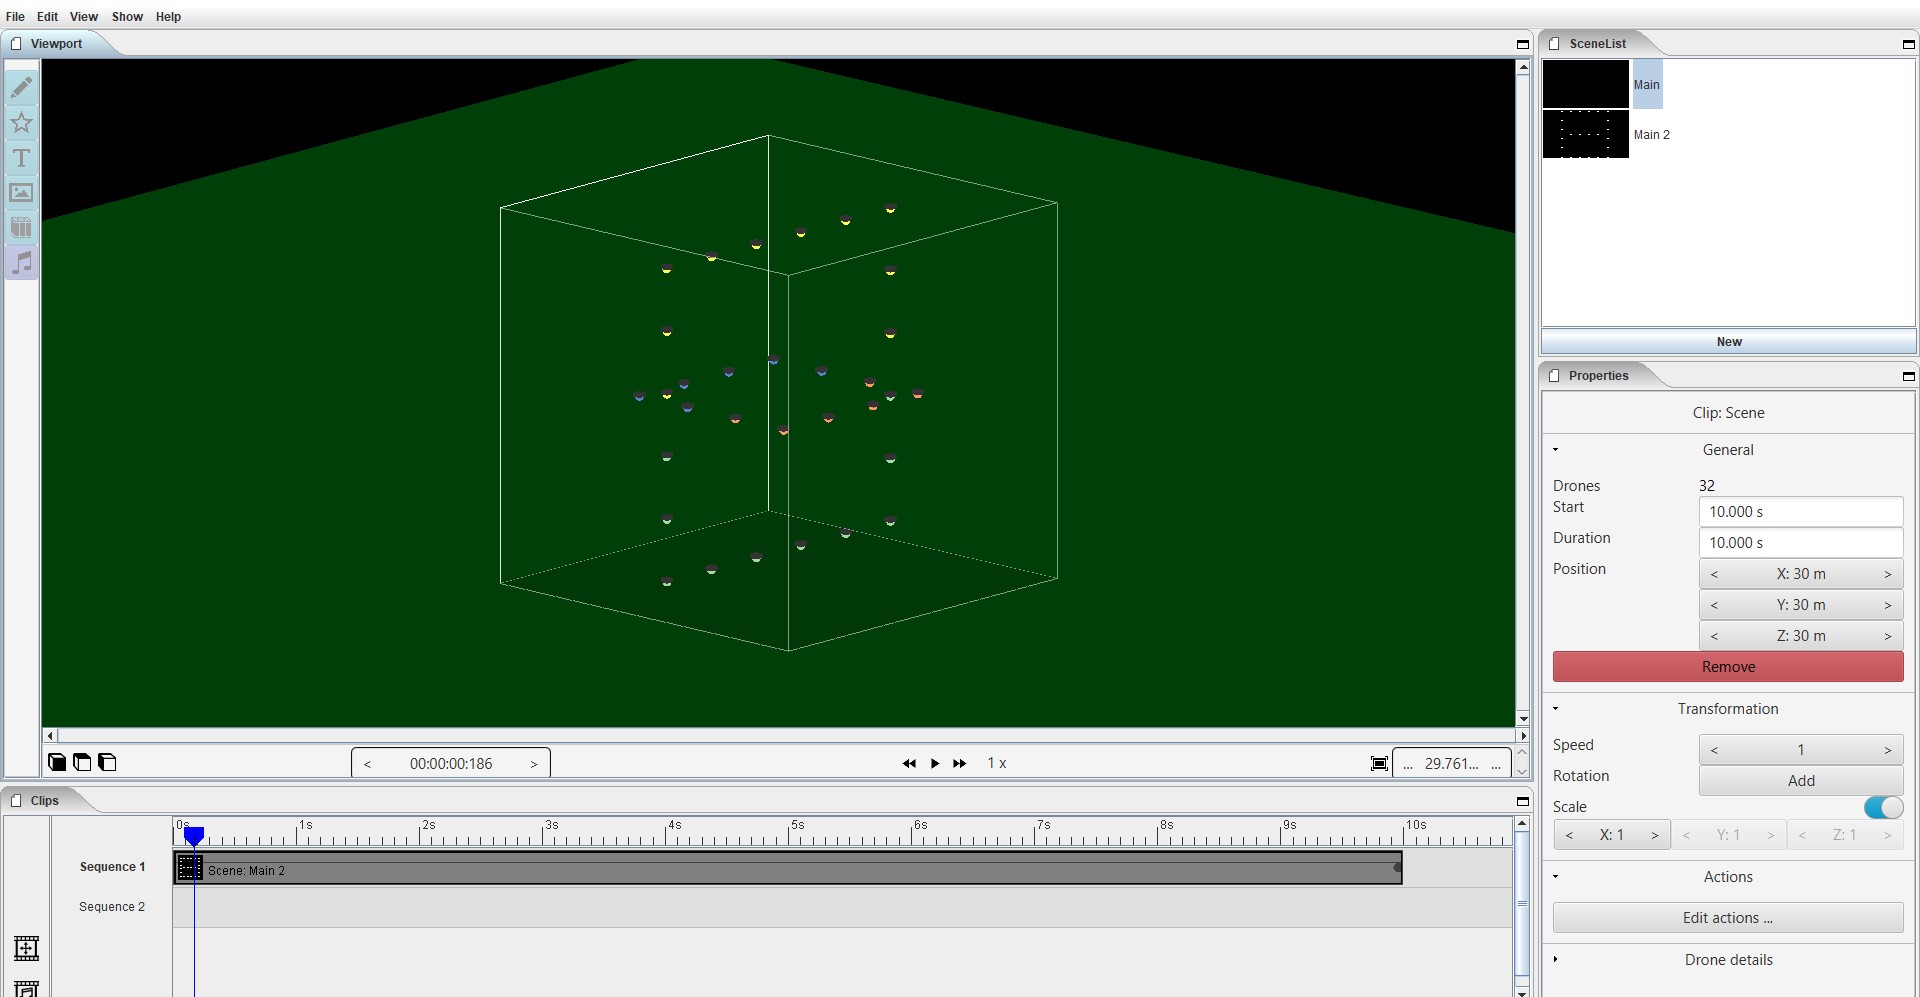Click the image import tool
1920x997 pixels.
(x=21, y=193)
